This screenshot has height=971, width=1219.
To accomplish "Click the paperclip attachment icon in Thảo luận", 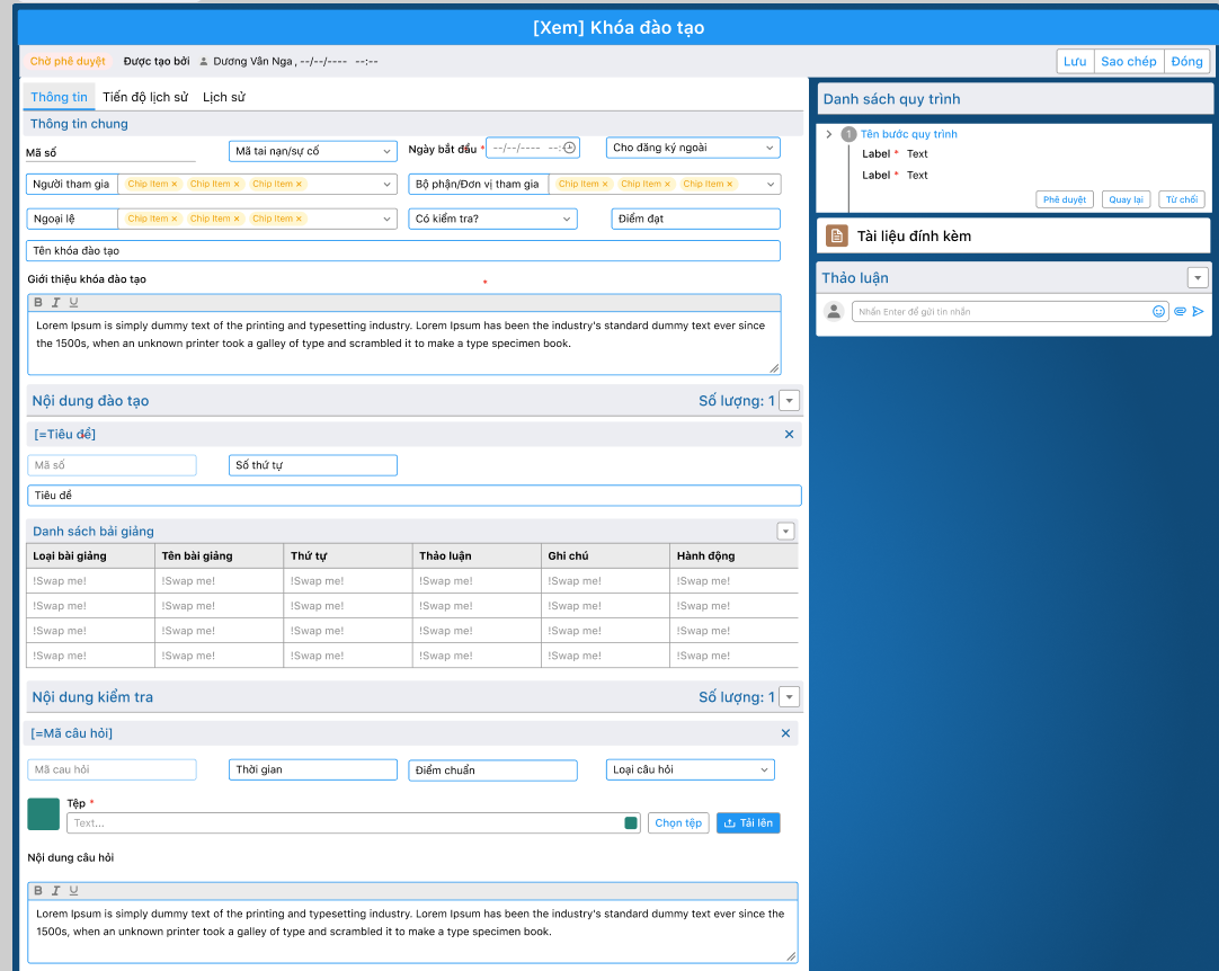I will pyautogui.click(x=1180, y=312).
